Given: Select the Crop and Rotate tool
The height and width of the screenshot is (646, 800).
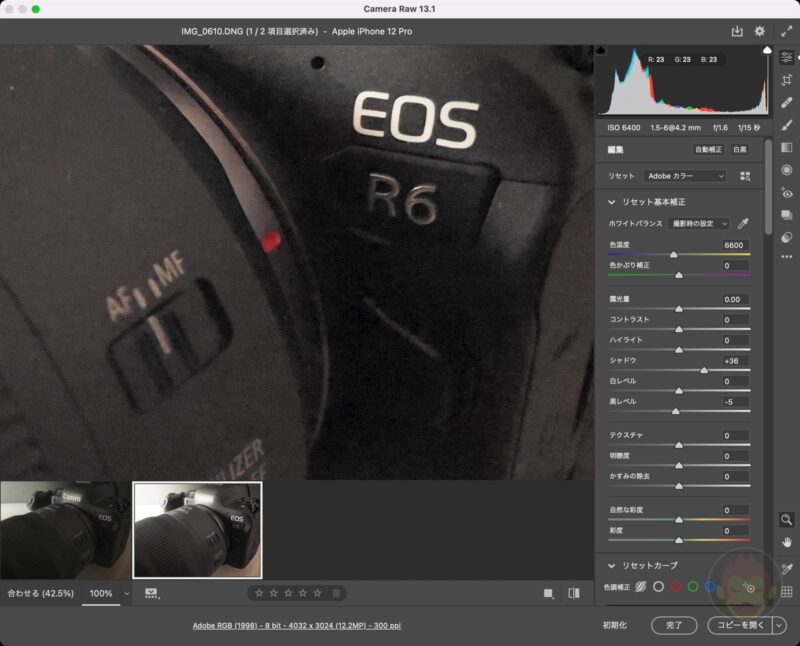Looking at the screenshot, I should pyautogui.click(x=786, y=80).
